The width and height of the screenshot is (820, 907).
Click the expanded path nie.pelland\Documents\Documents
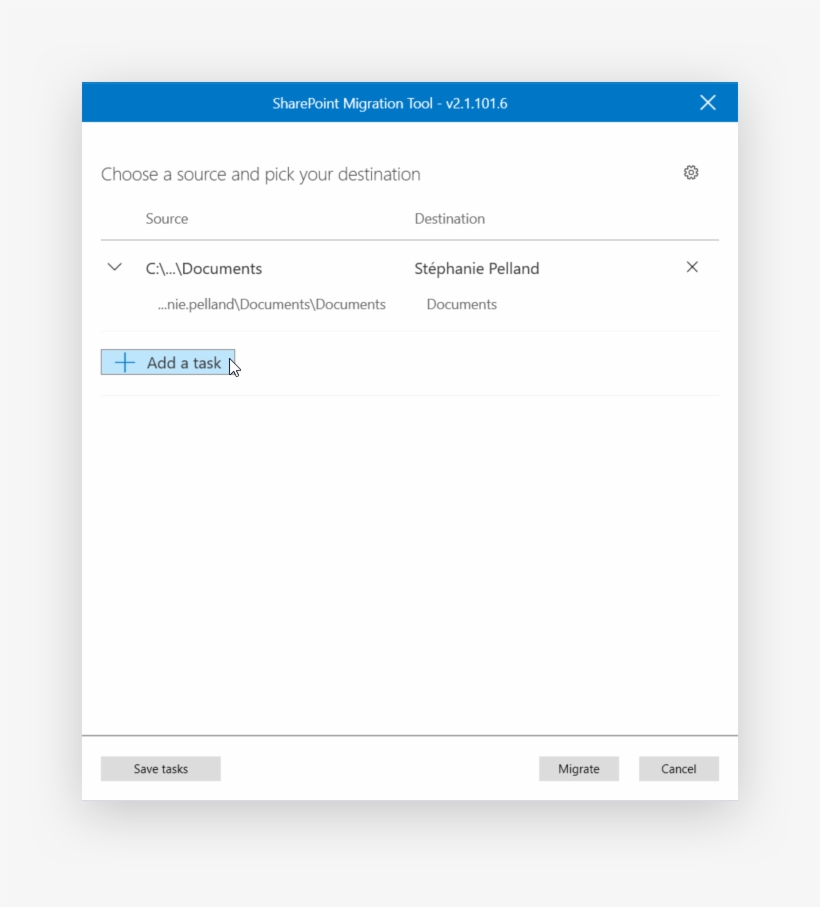[273, 304]
